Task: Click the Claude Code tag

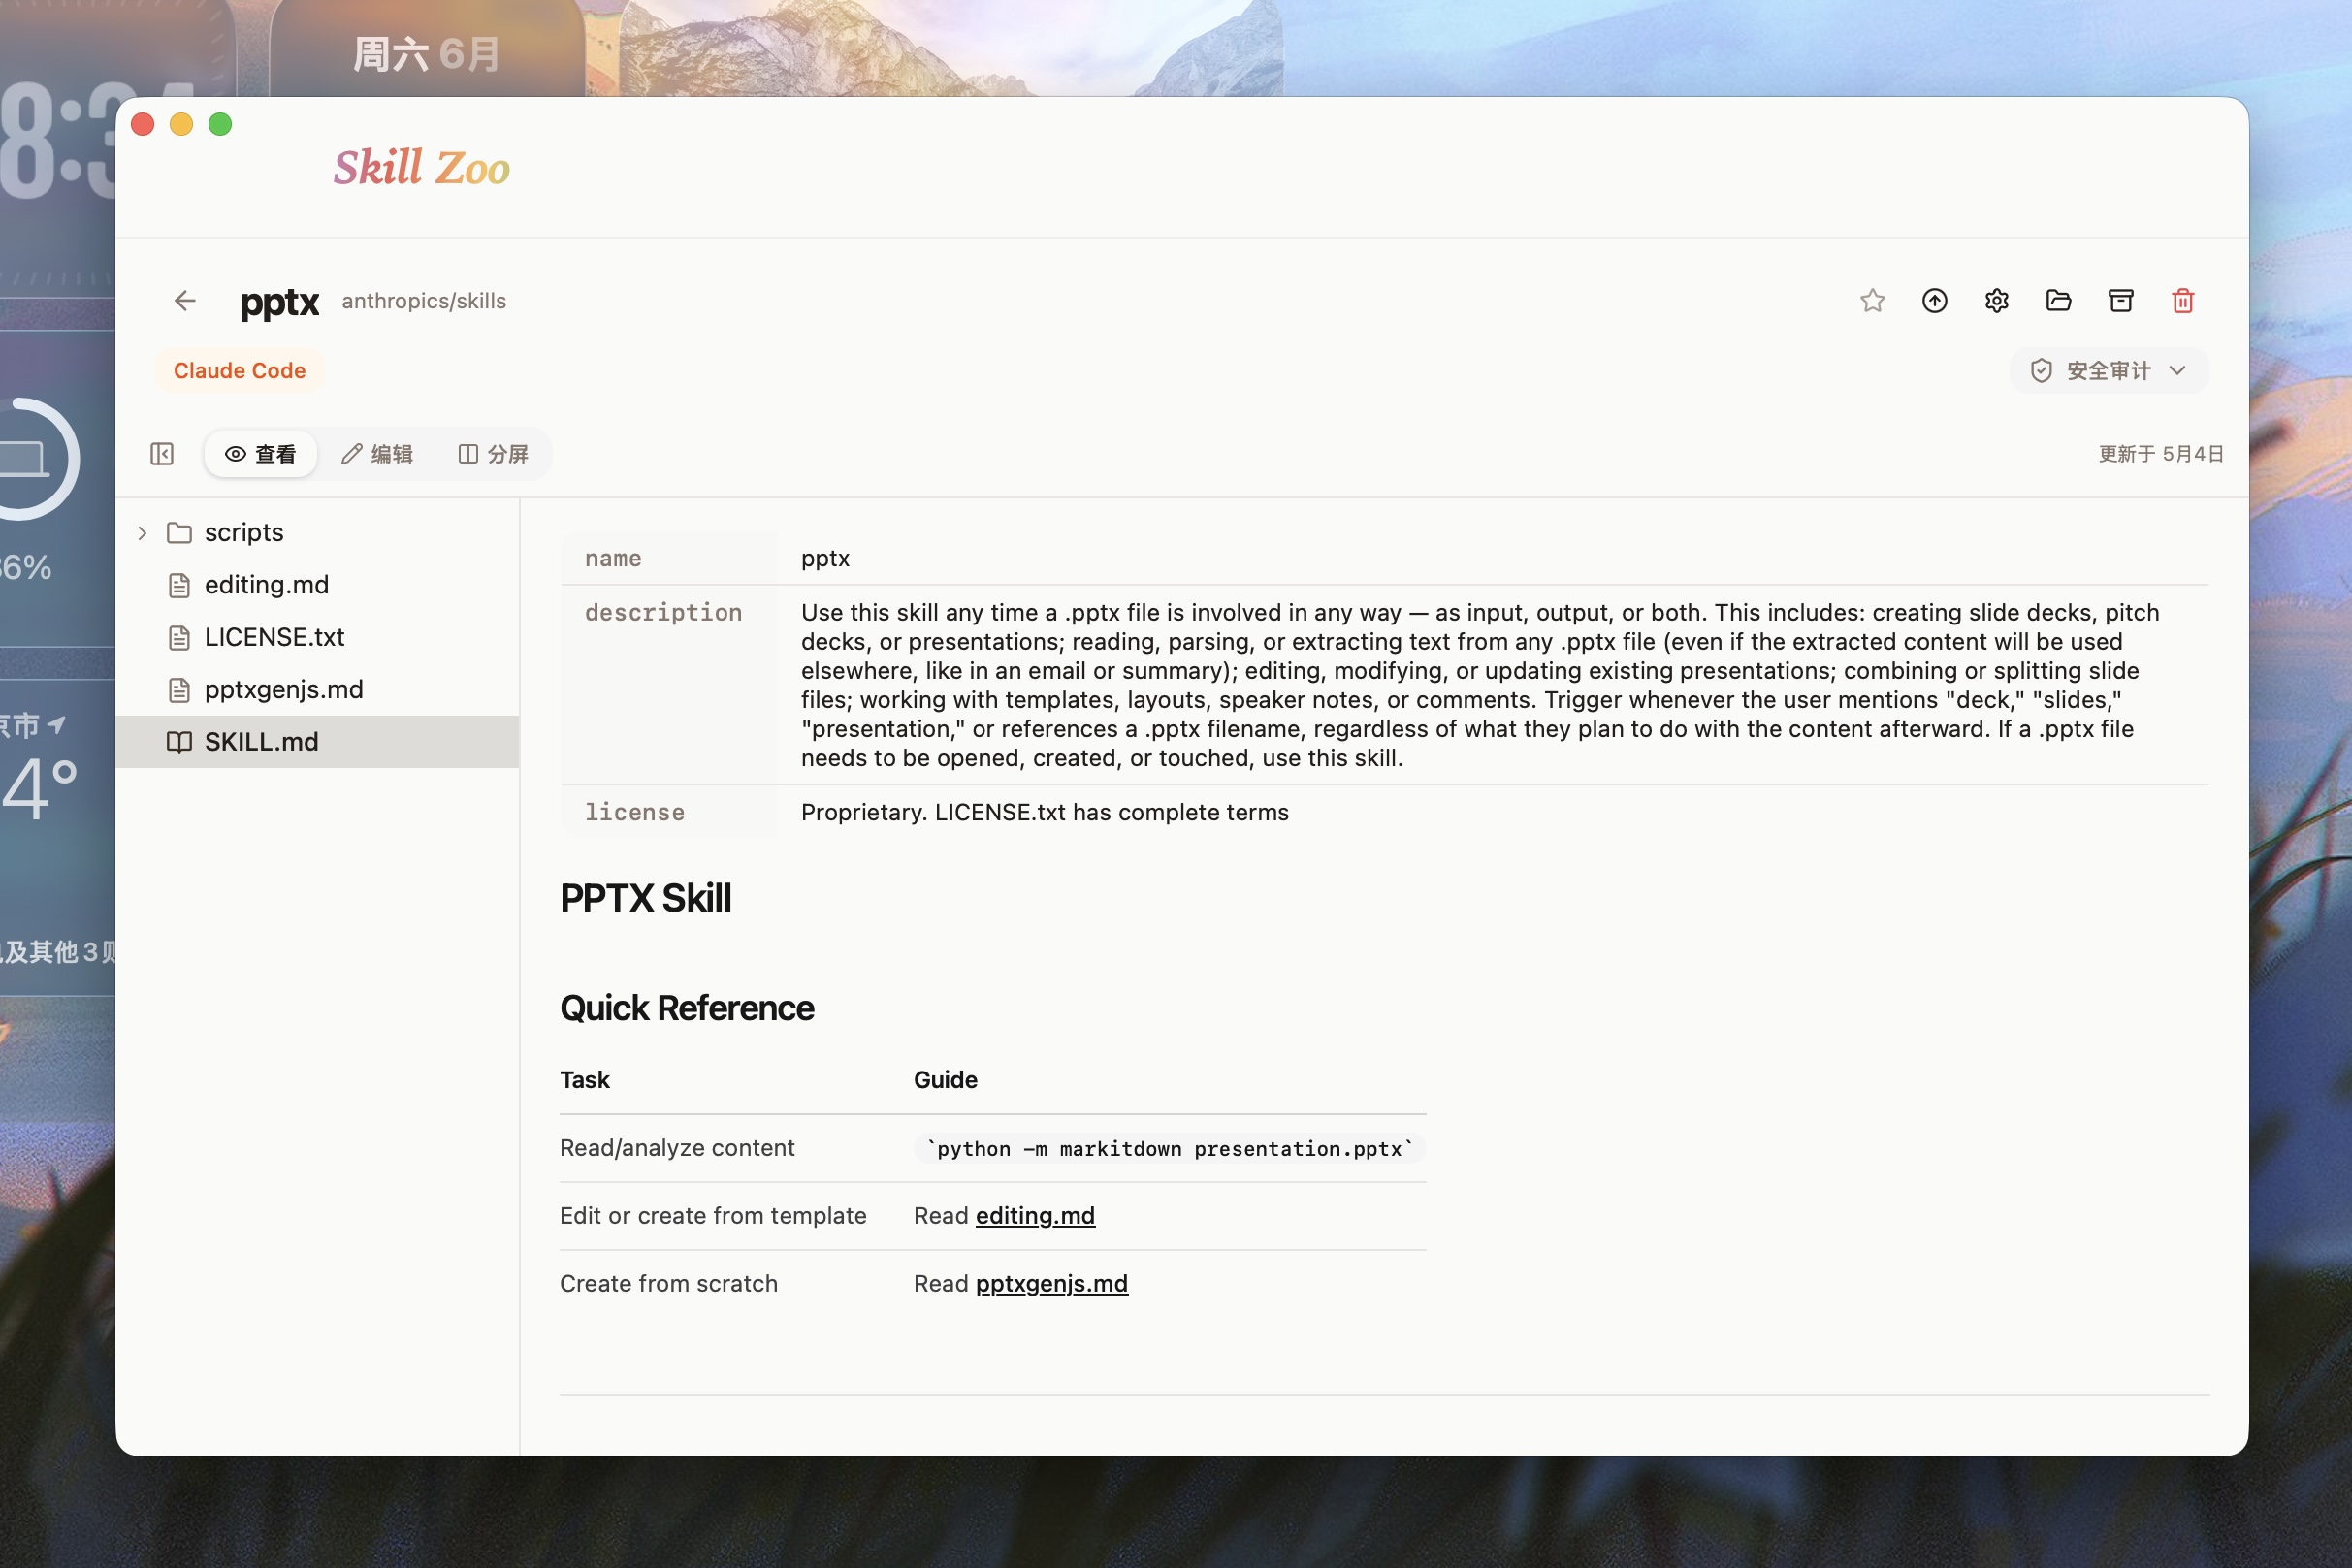Action: [x=239, y=371]
